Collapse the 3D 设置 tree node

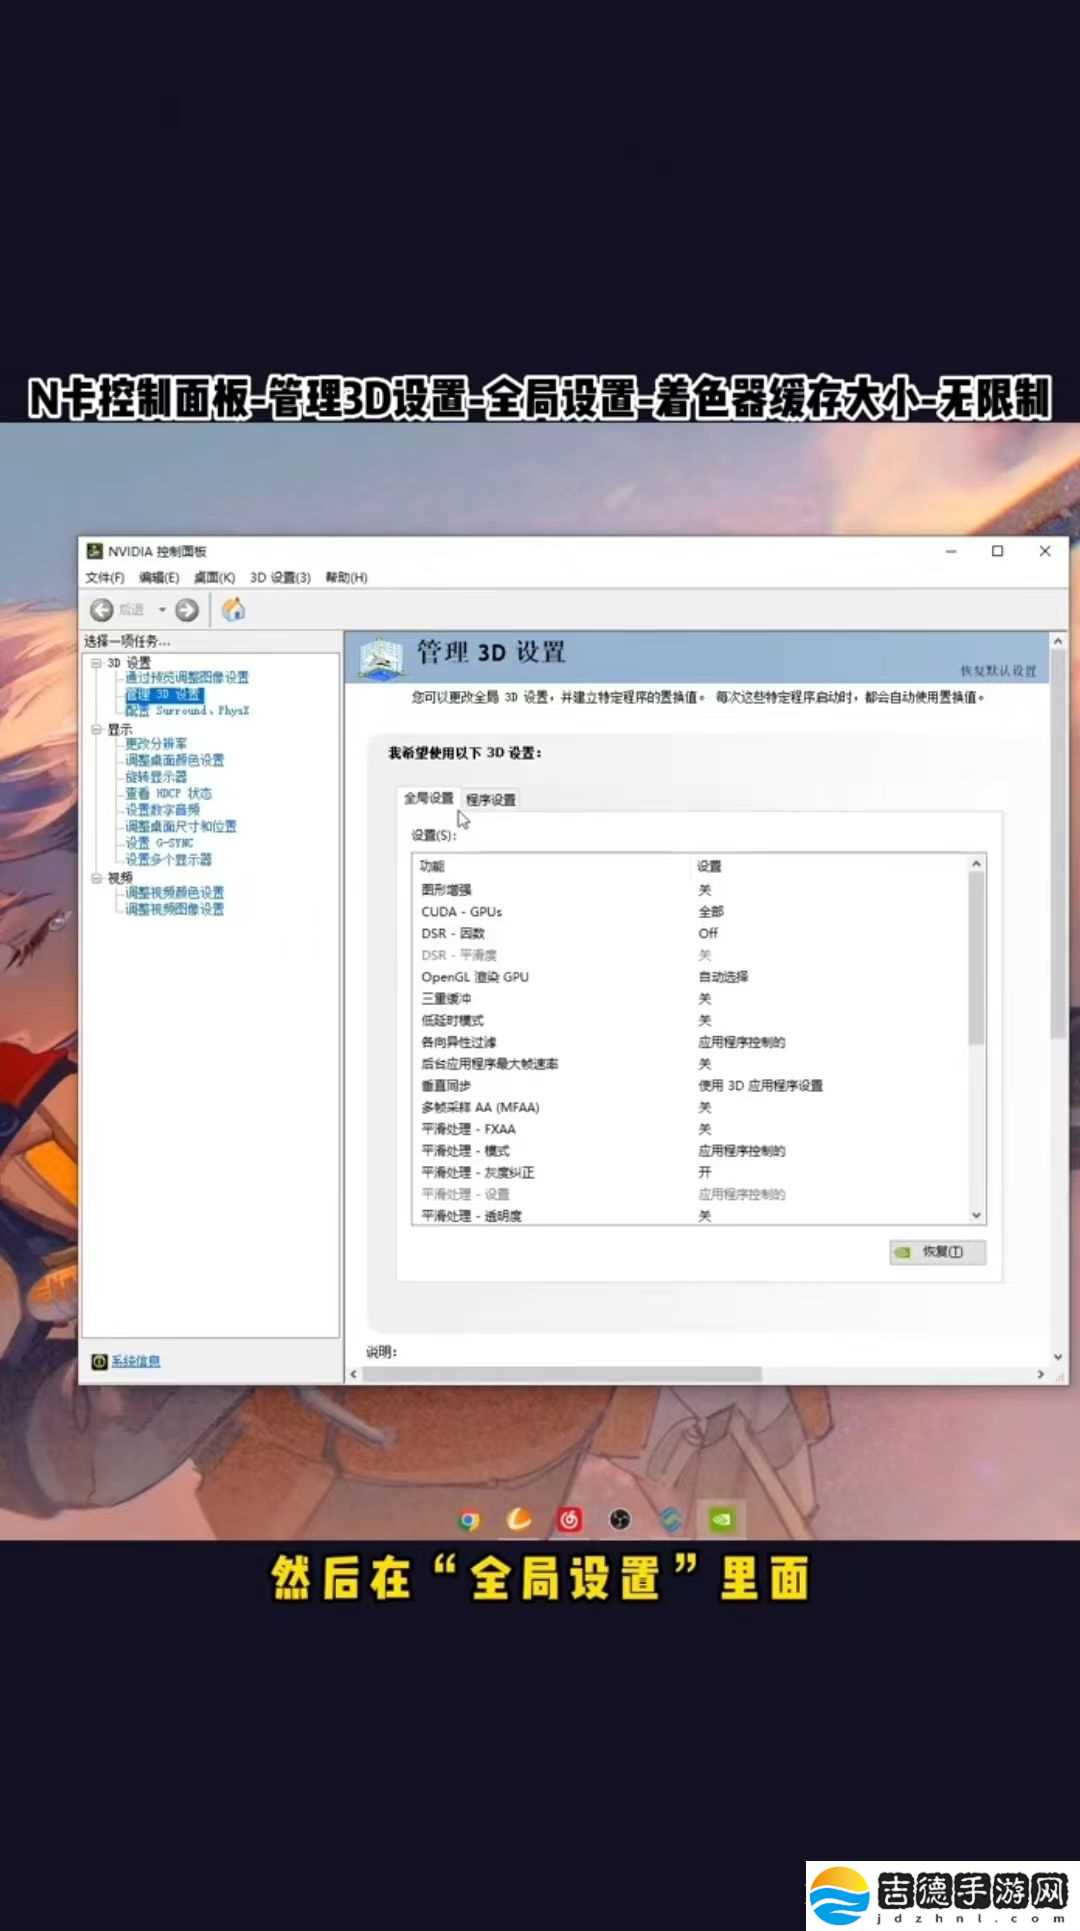[96, 663]
